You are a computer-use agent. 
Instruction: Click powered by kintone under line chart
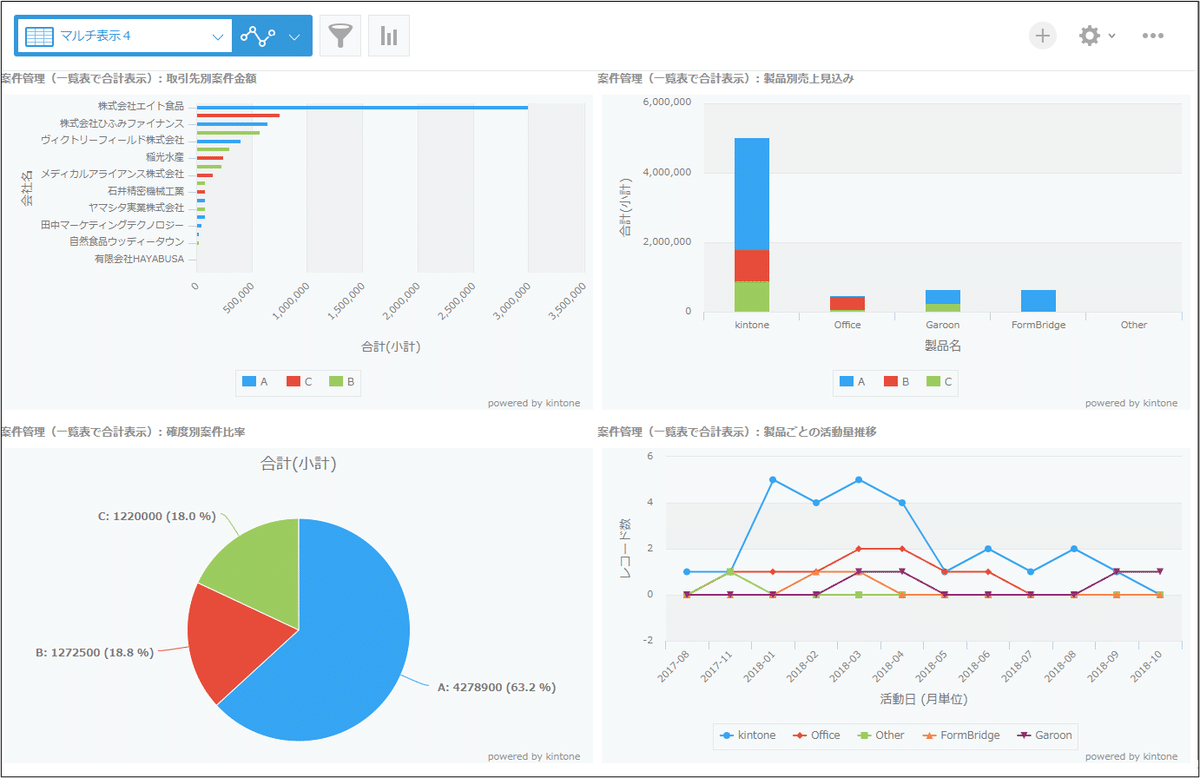click(x=1131, y=756)
